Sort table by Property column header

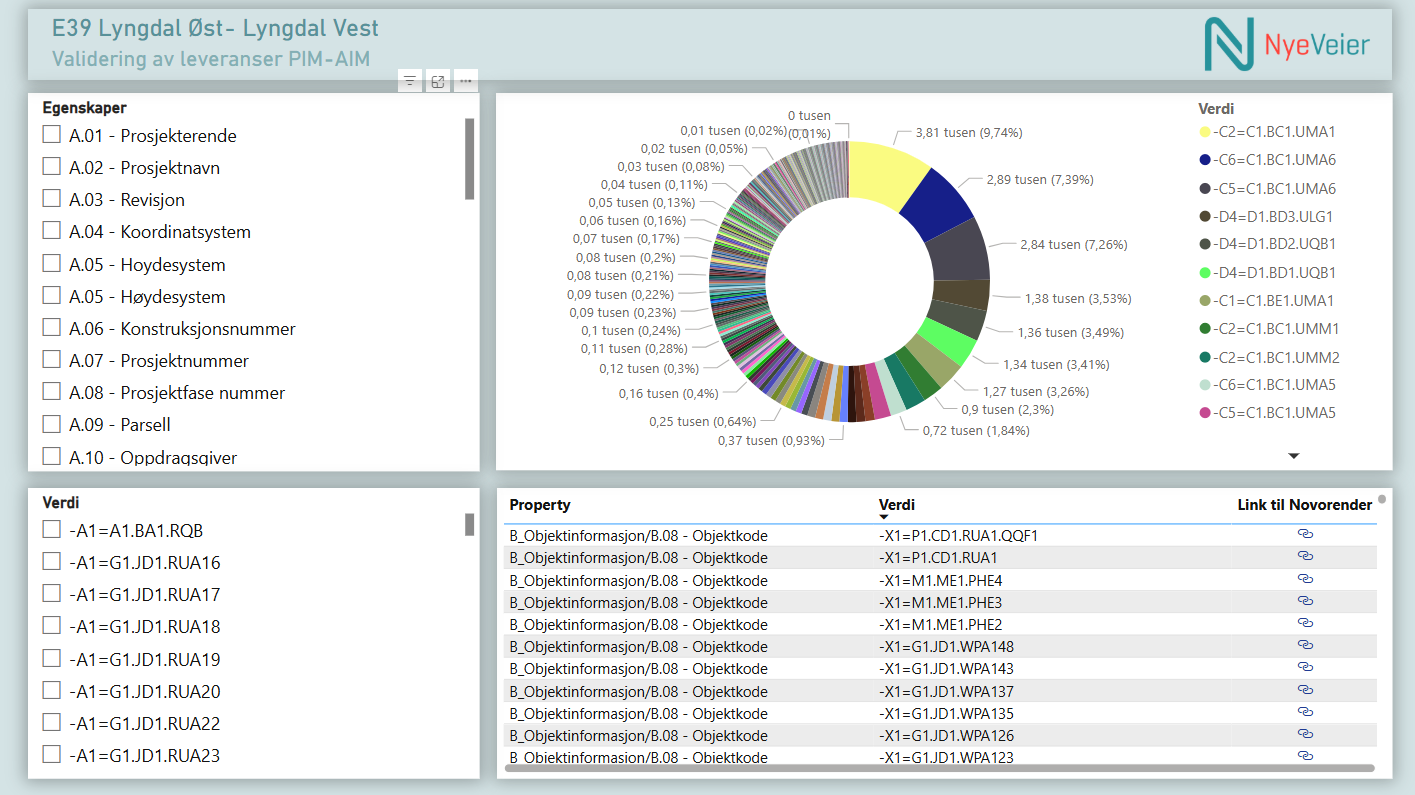[x=540, y=505]
